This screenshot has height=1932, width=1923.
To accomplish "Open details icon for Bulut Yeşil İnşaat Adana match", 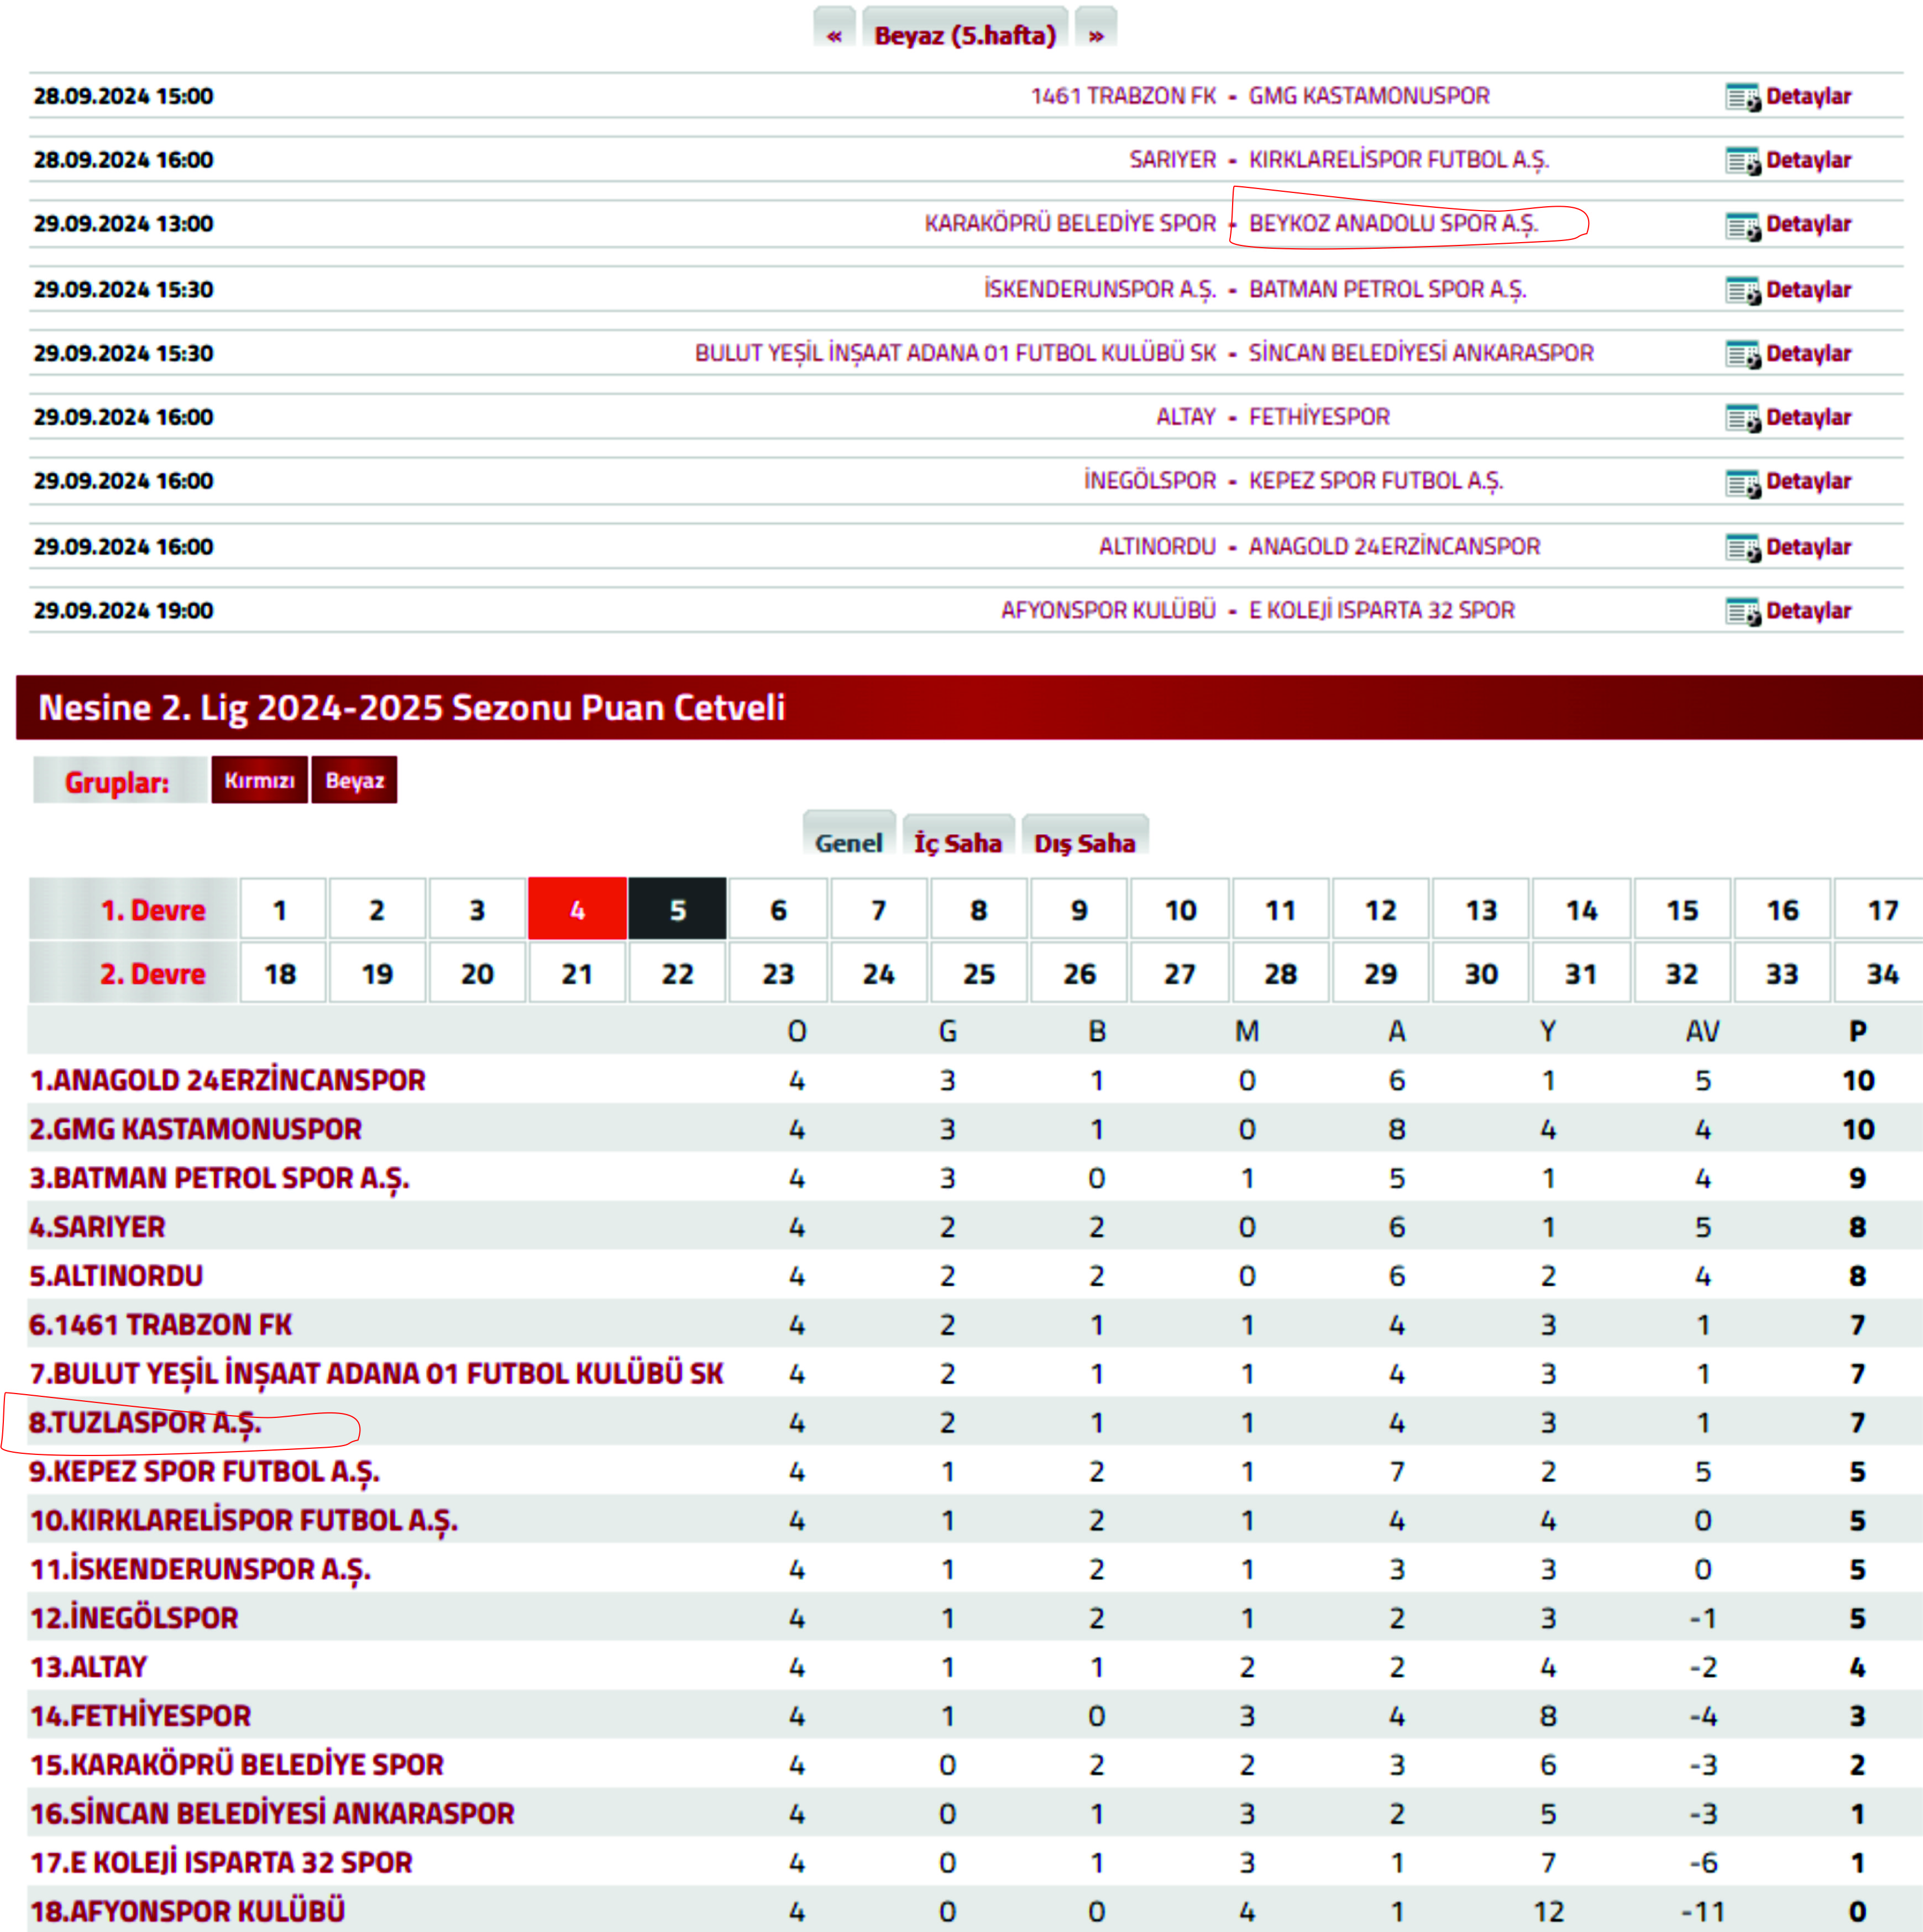I will tap(1743, 355).
